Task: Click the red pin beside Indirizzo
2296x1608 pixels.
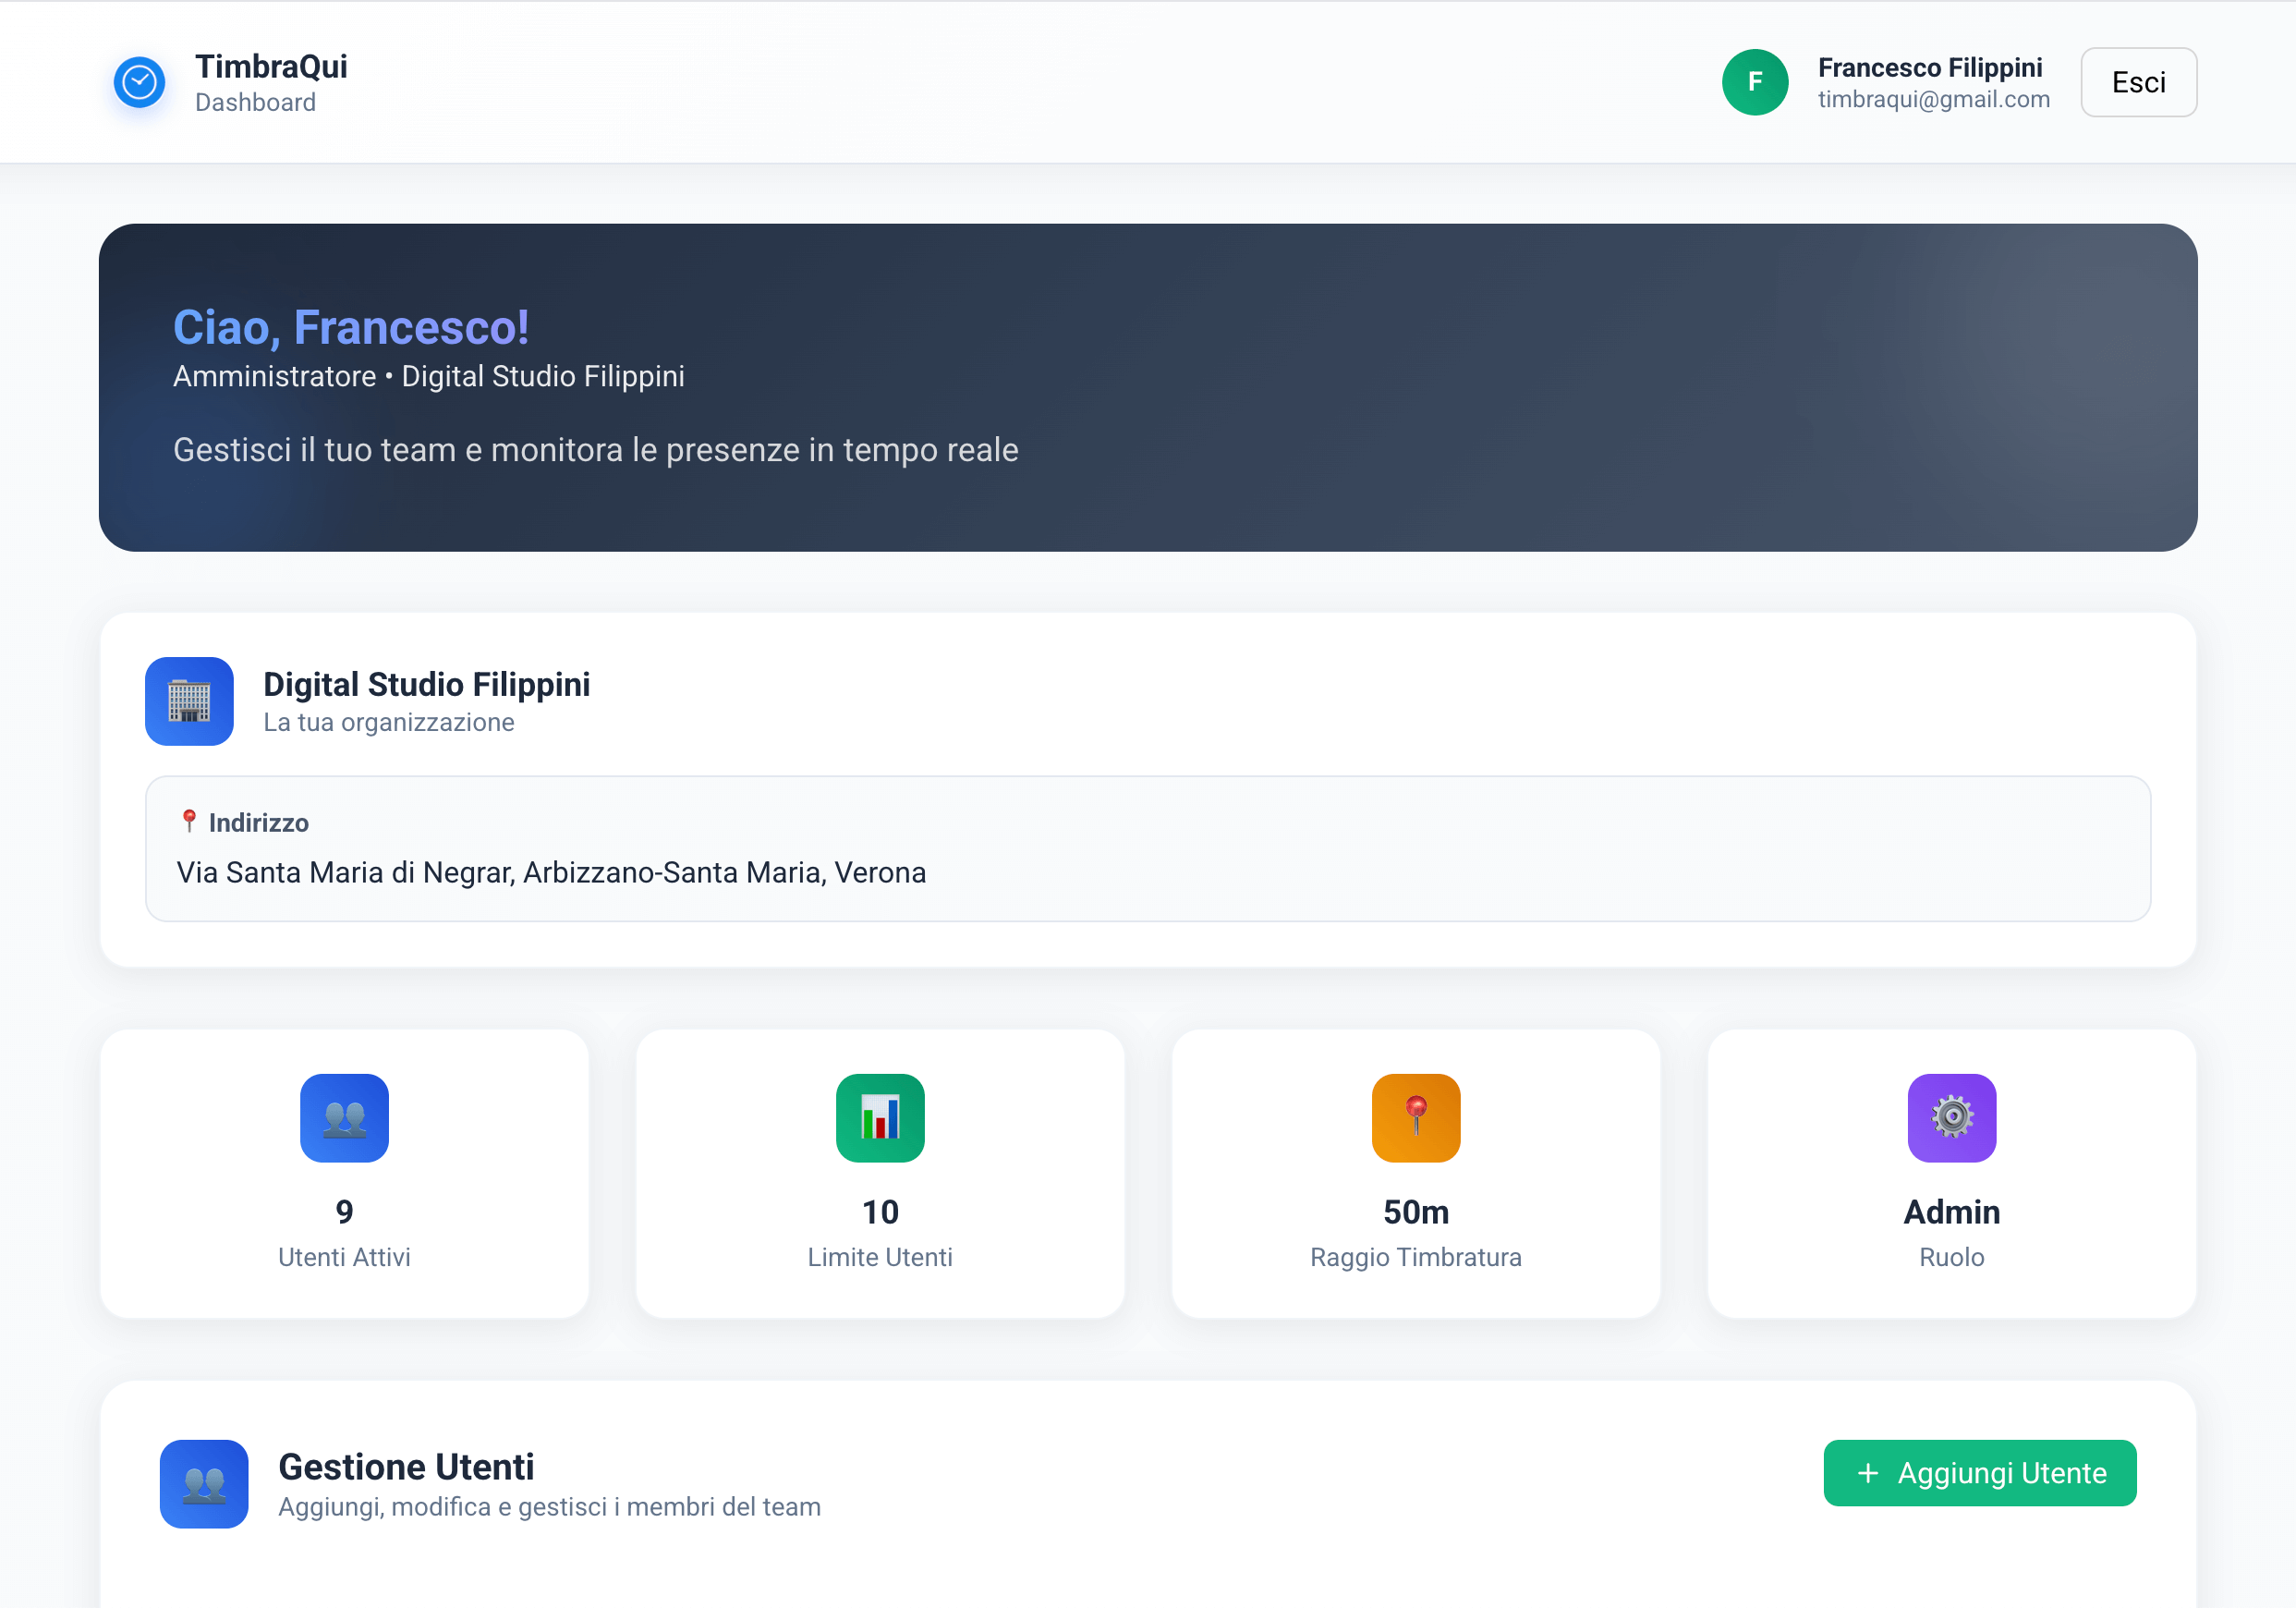Action: click(x=189, y=821)
